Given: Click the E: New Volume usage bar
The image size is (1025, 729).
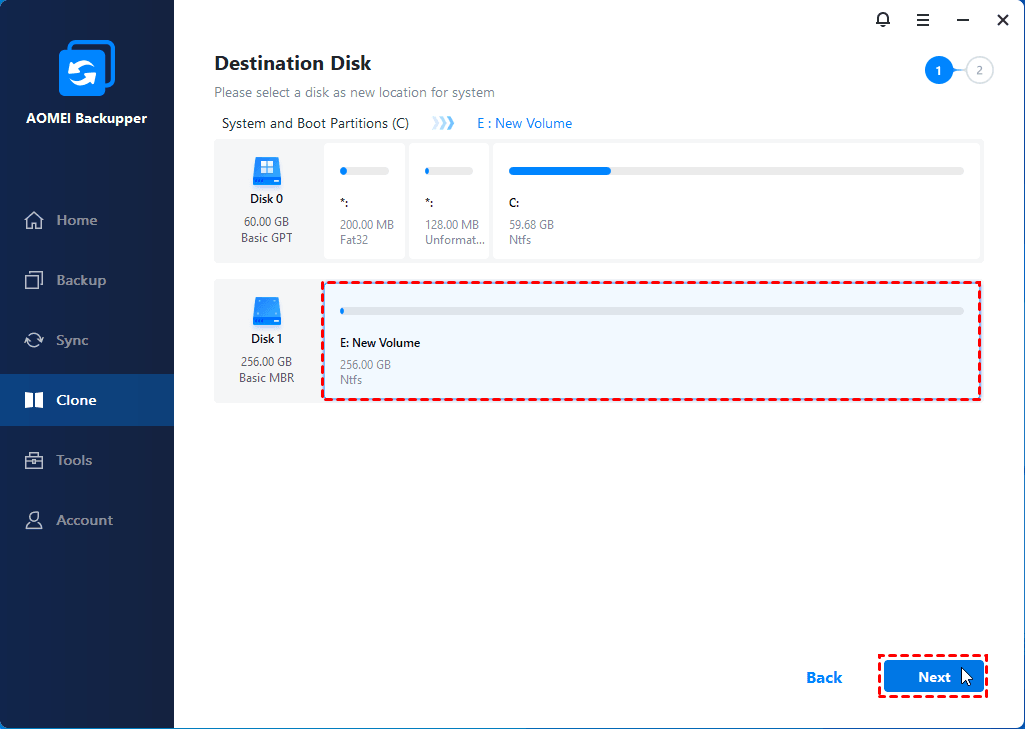Looking at the screenshot, I should tap(652, 311).
